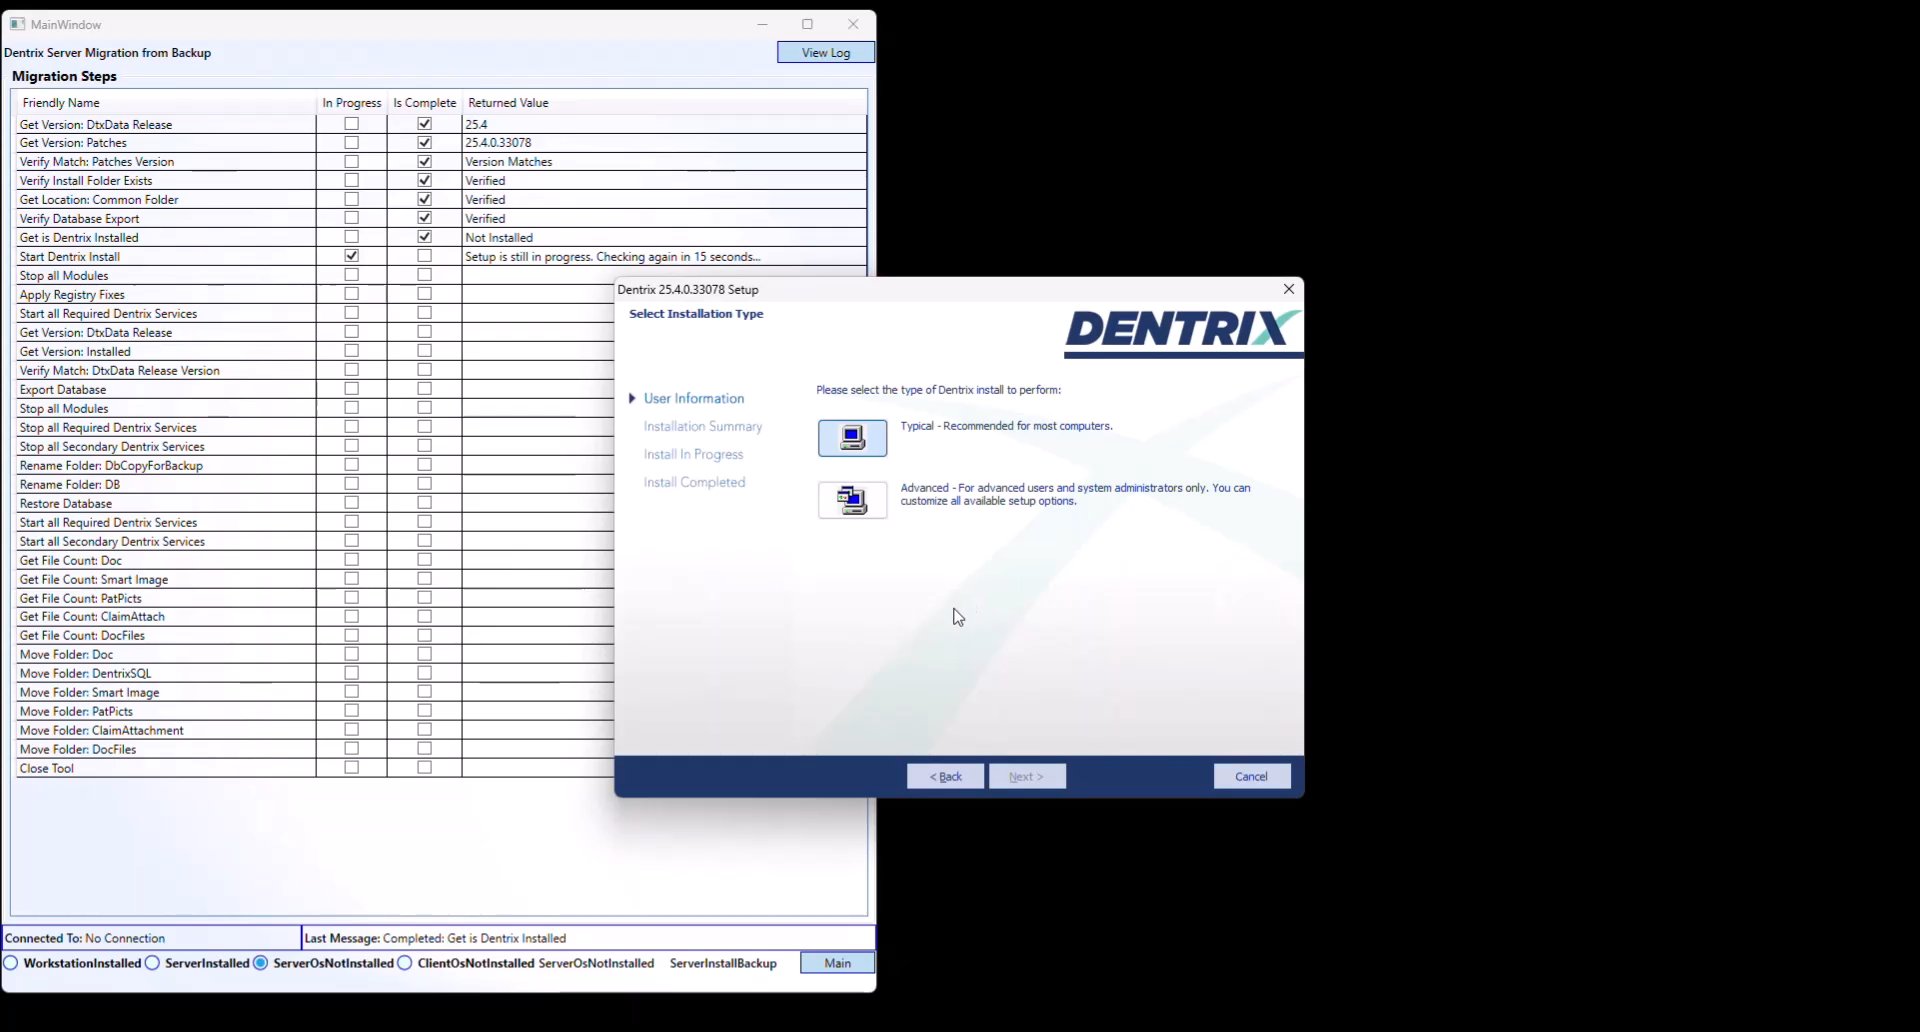Screen dimensions: 1920x1032
Task: Select the ServerInstalled radio button
Action: tap(153, 963)
